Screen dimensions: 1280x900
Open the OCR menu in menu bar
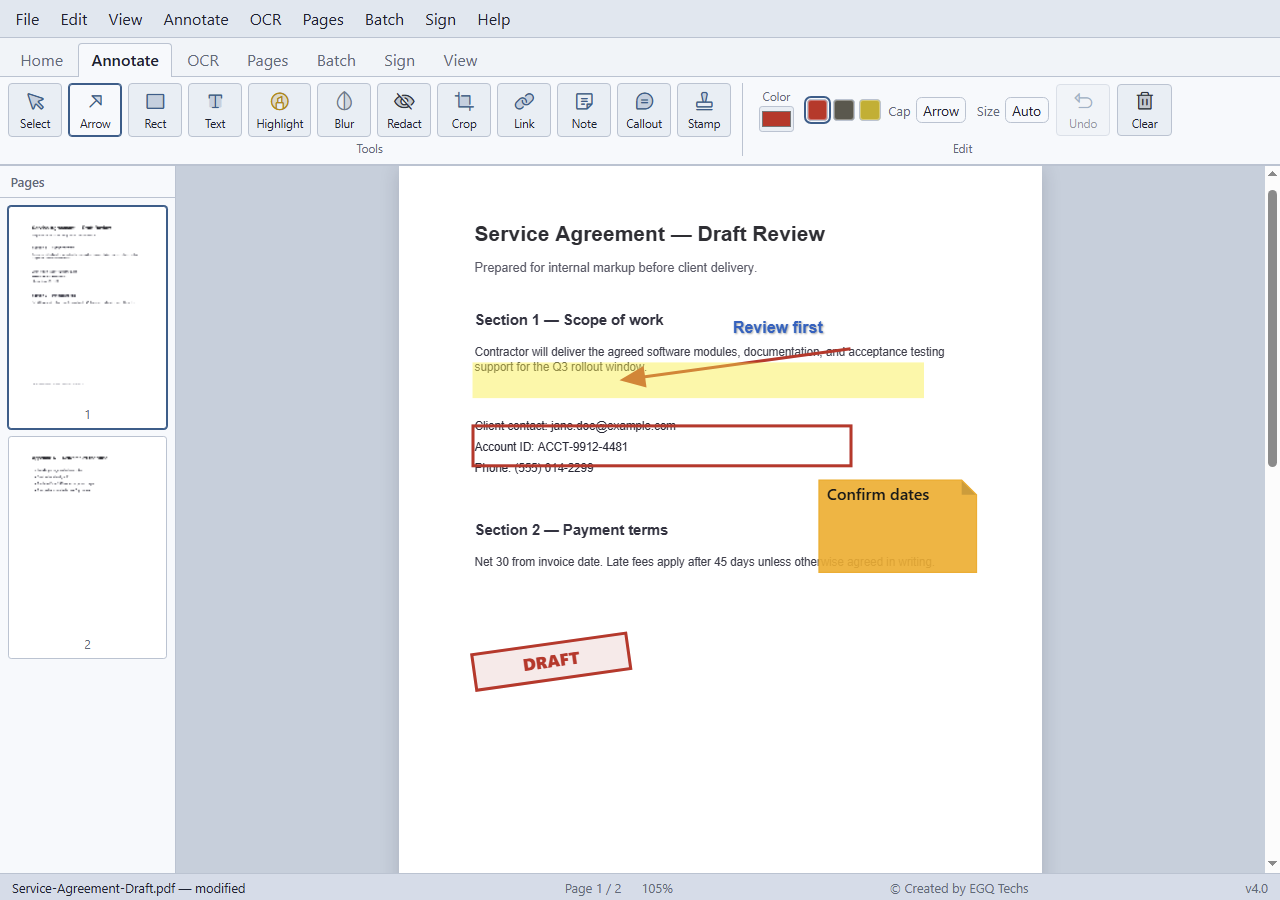point(266,19)
